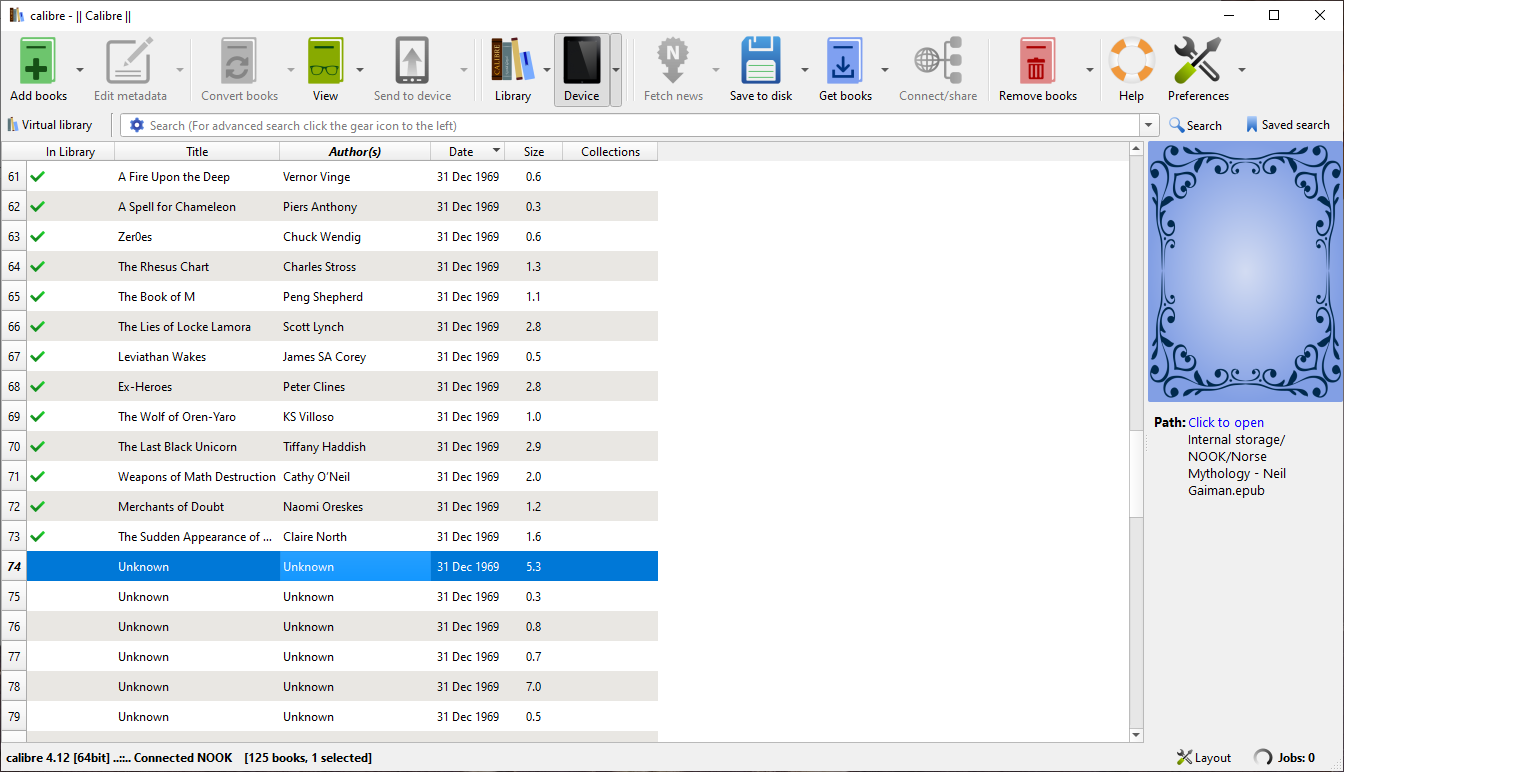1536x772 pixels.
Task: Expand the Save to disk dropdown arrow
Action: (805, 70)
